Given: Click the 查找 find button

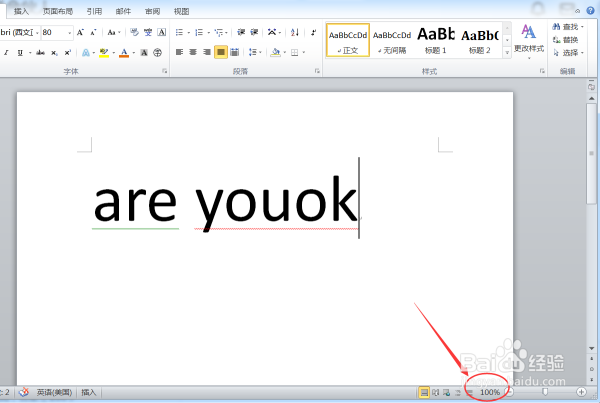Looking at the screenshot, I should tap(568, 27).
